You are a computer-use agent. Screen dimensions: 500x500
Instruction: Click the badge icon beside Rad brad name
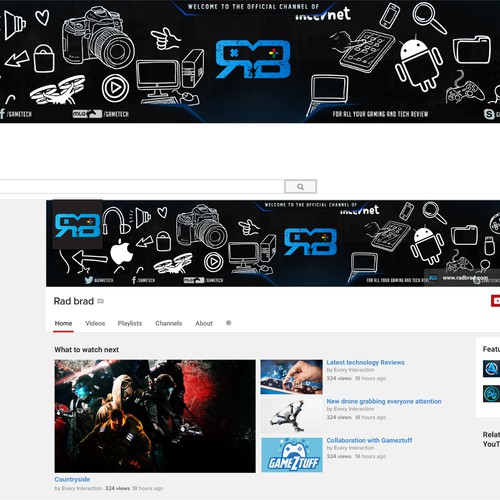[x=101, y=301]
